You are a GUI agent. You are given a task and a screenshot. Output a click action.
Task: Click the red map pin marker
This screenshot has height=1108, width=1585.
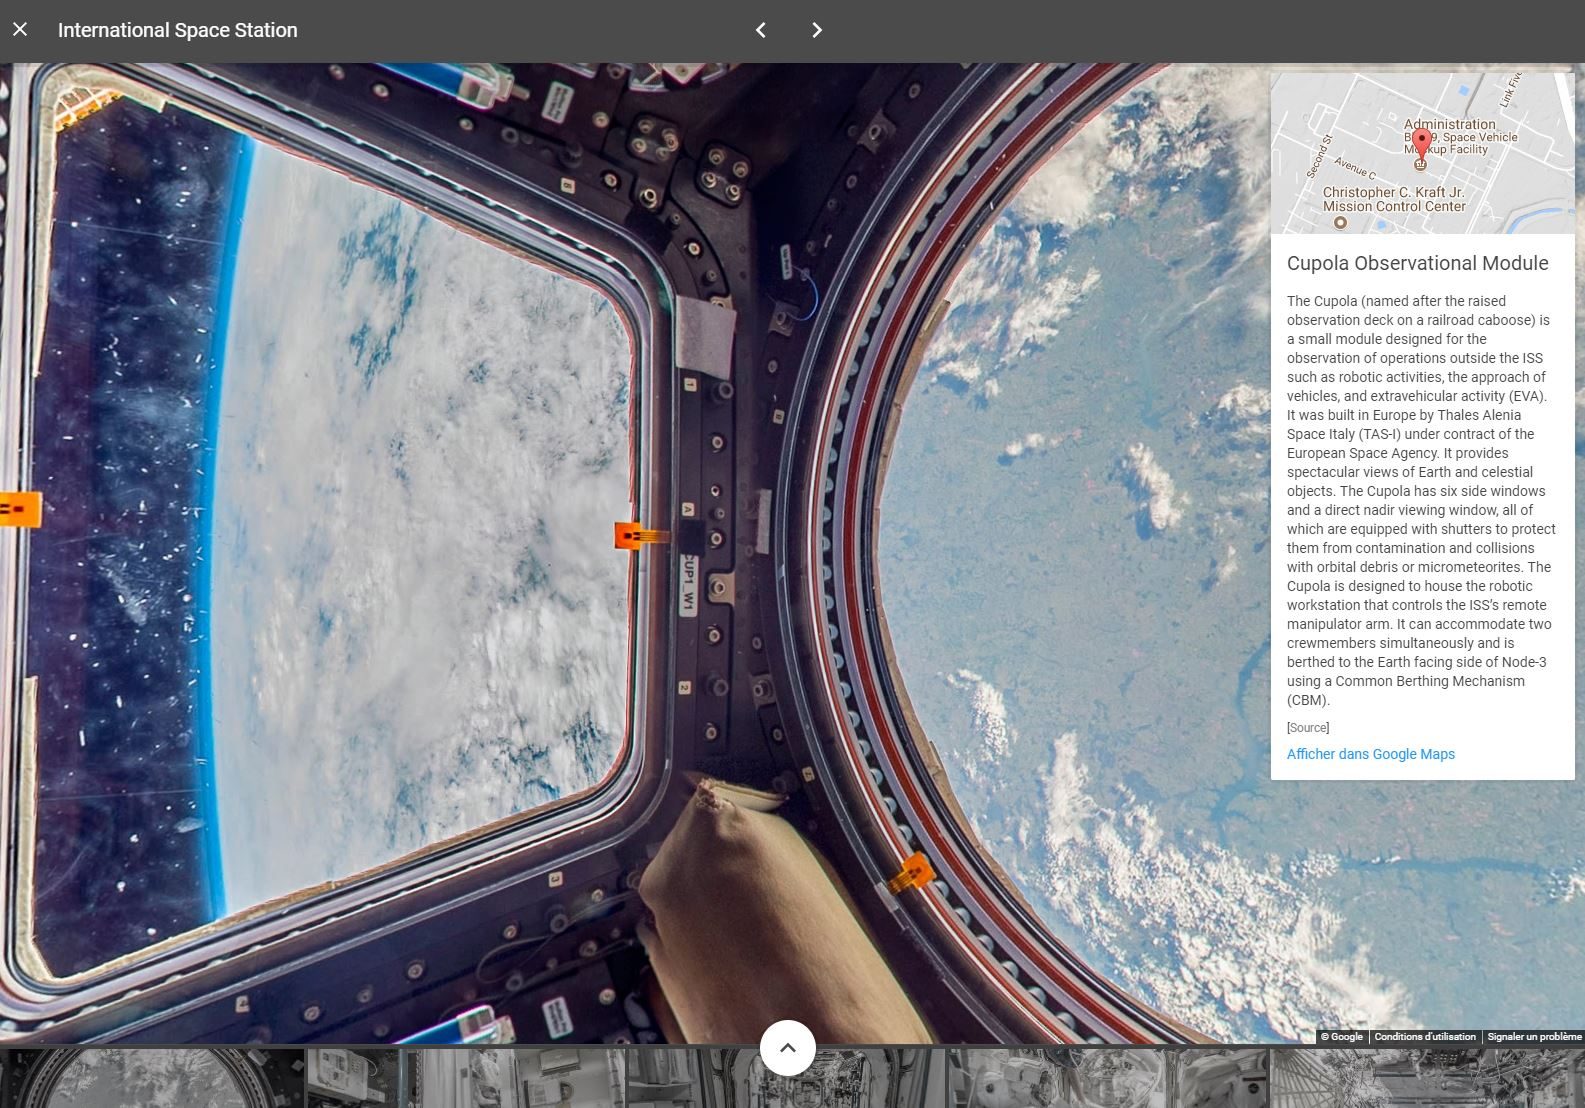click(1421, 146)
